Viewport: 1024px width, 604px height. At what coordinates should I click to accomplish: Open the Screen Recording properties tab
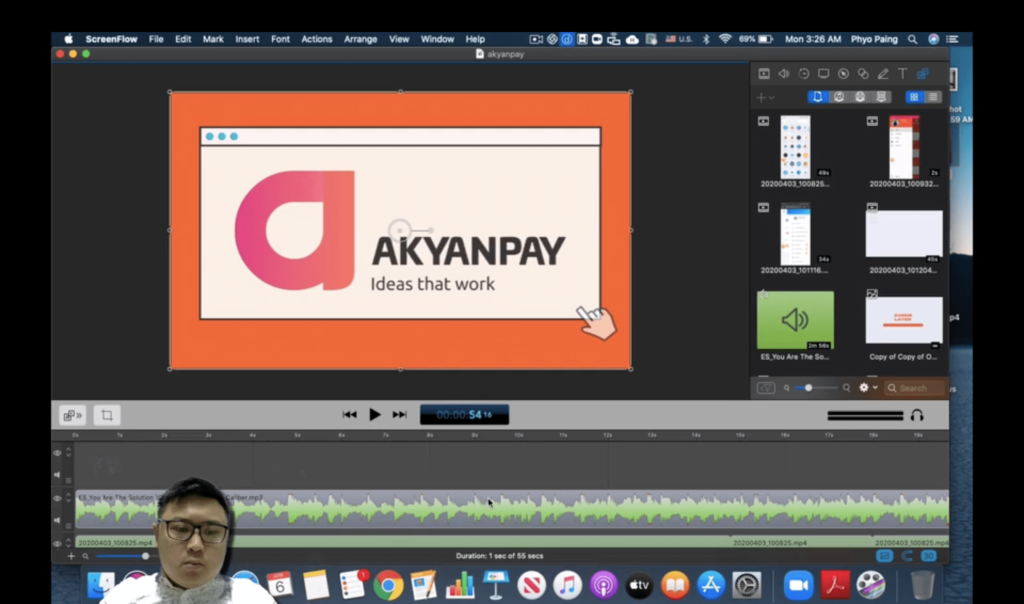pos(824,74)
